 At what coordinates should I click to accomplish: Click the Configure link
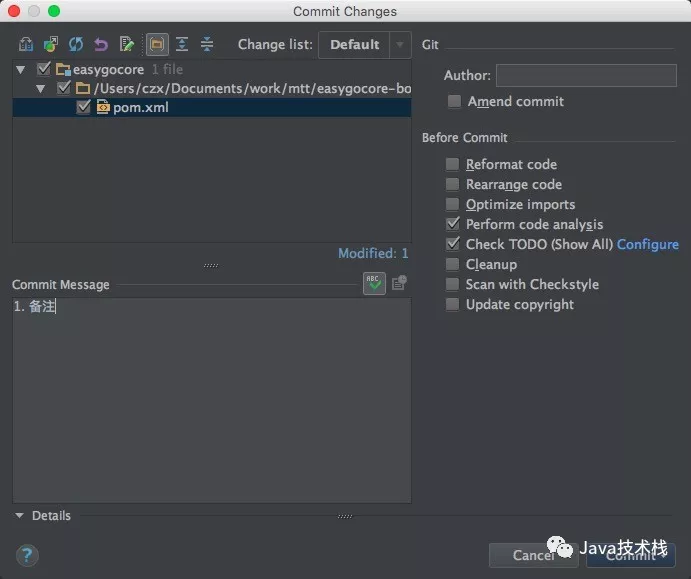click(647, 244)
